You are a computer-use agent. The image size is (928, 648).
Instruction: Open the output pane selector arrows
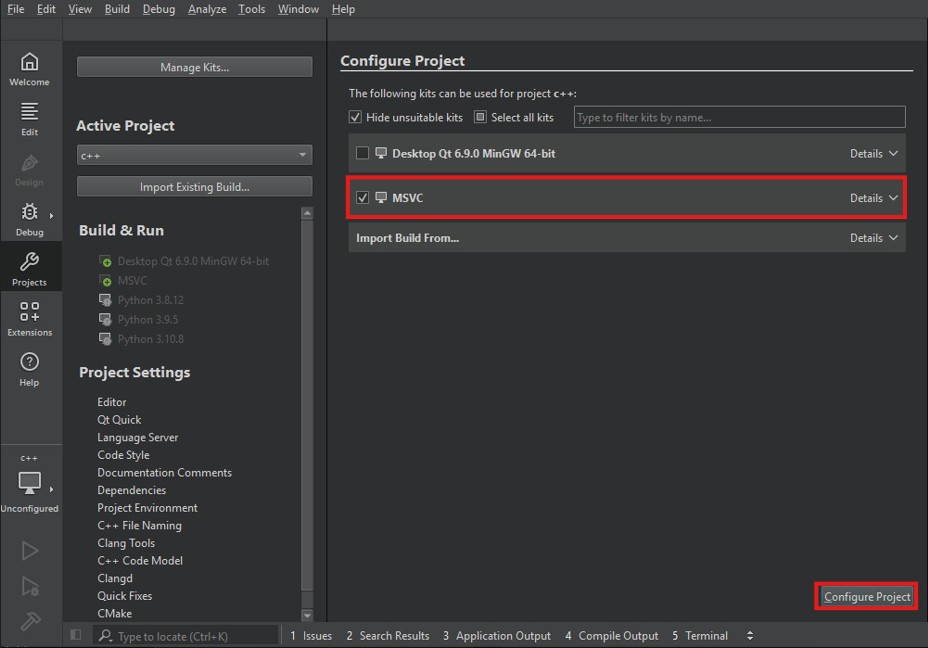(x=750, y=636)
